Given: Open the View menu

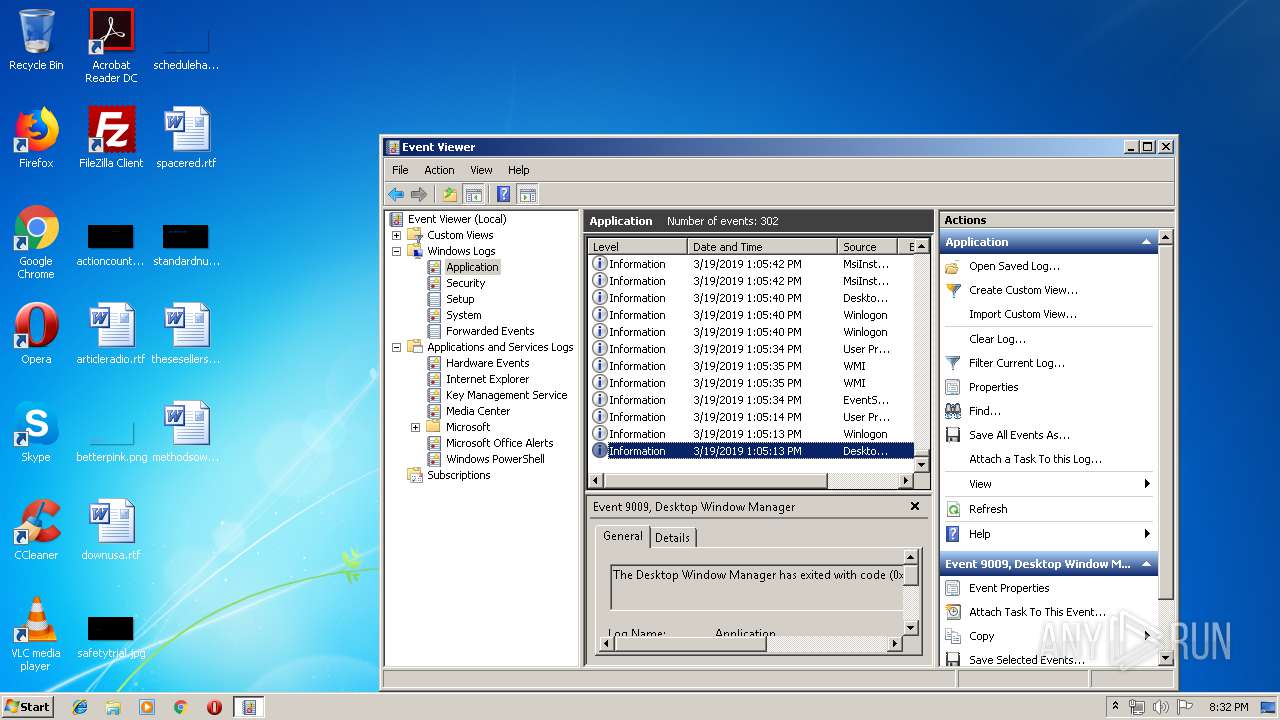Looking at the screenshot, I should pyautogui.click(x=481, y=170).
